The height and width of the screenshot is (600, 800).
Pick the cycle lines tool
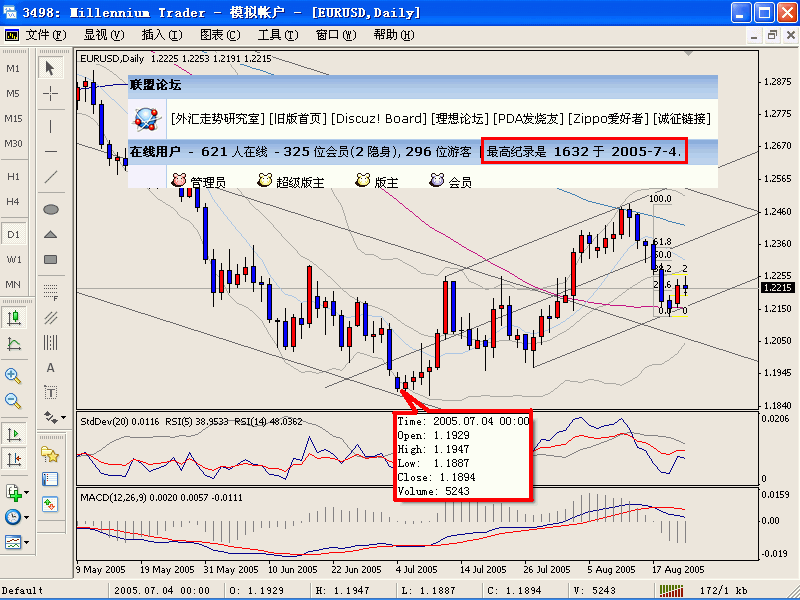(51, 342)
